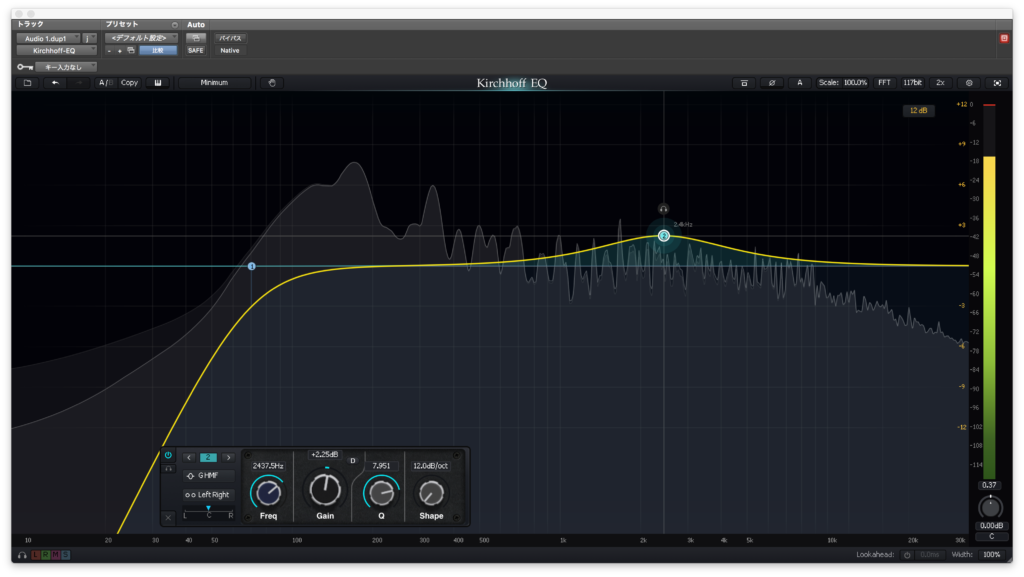Show the piano keyboard display
The image size is (1024, 577).
click(x=158, y=83)
